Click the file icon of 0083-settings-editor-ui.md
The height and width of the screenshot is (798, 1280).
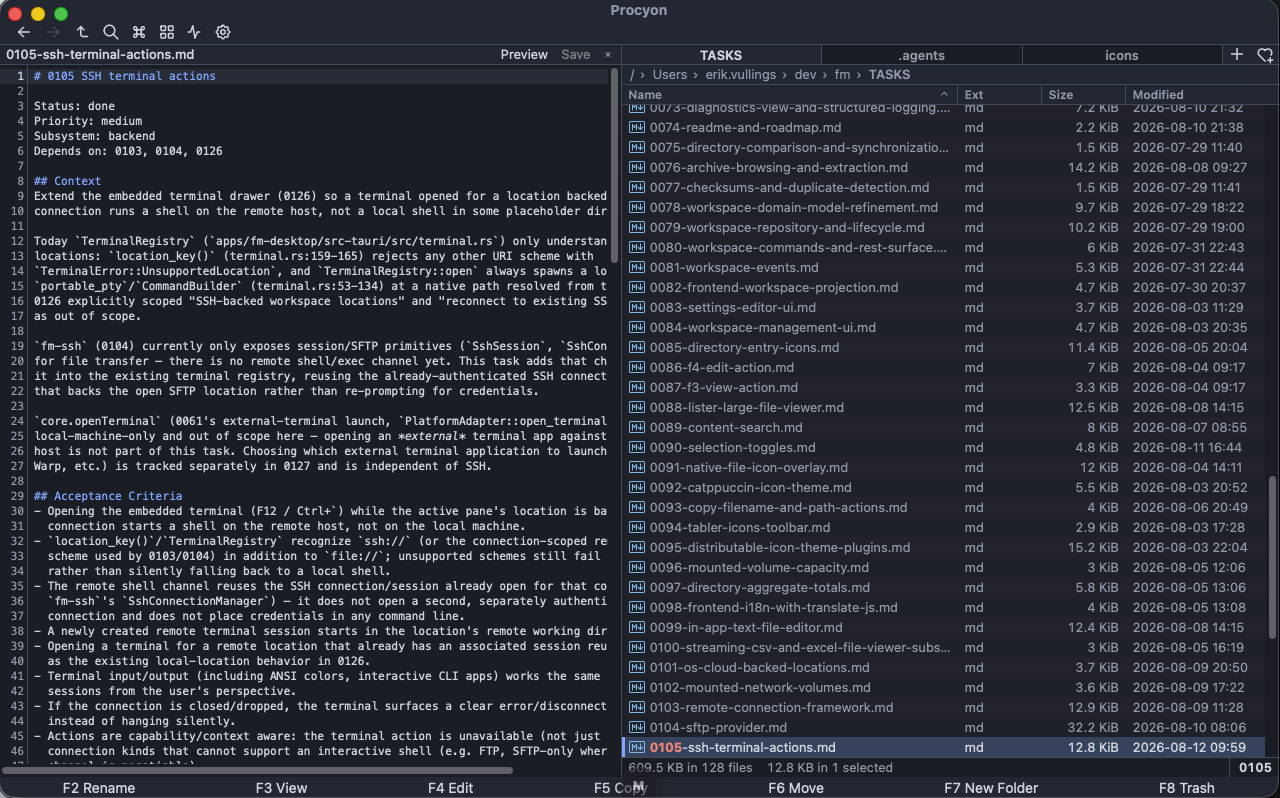pyautogui.click(x=636, y=307)
